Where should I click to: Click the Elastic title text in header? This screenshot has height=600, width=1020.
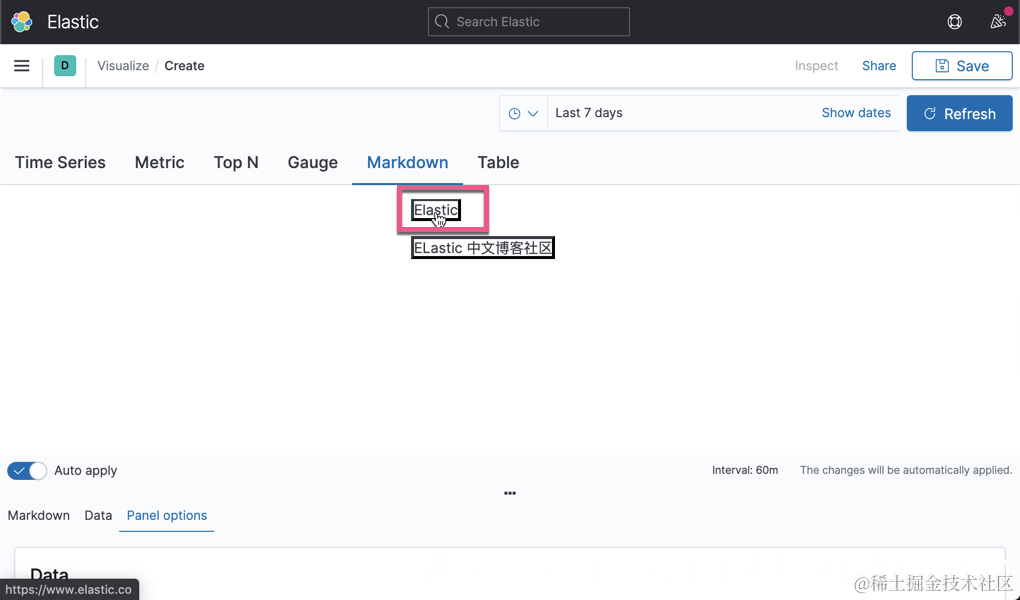(x=73, y=21)
